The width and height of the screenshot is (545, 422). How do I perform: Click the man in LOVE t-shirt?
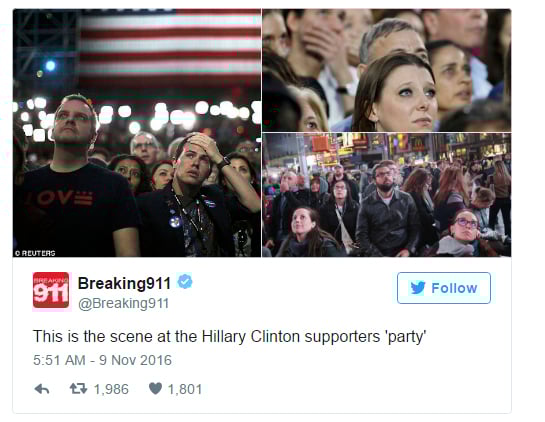pos(75,176)
